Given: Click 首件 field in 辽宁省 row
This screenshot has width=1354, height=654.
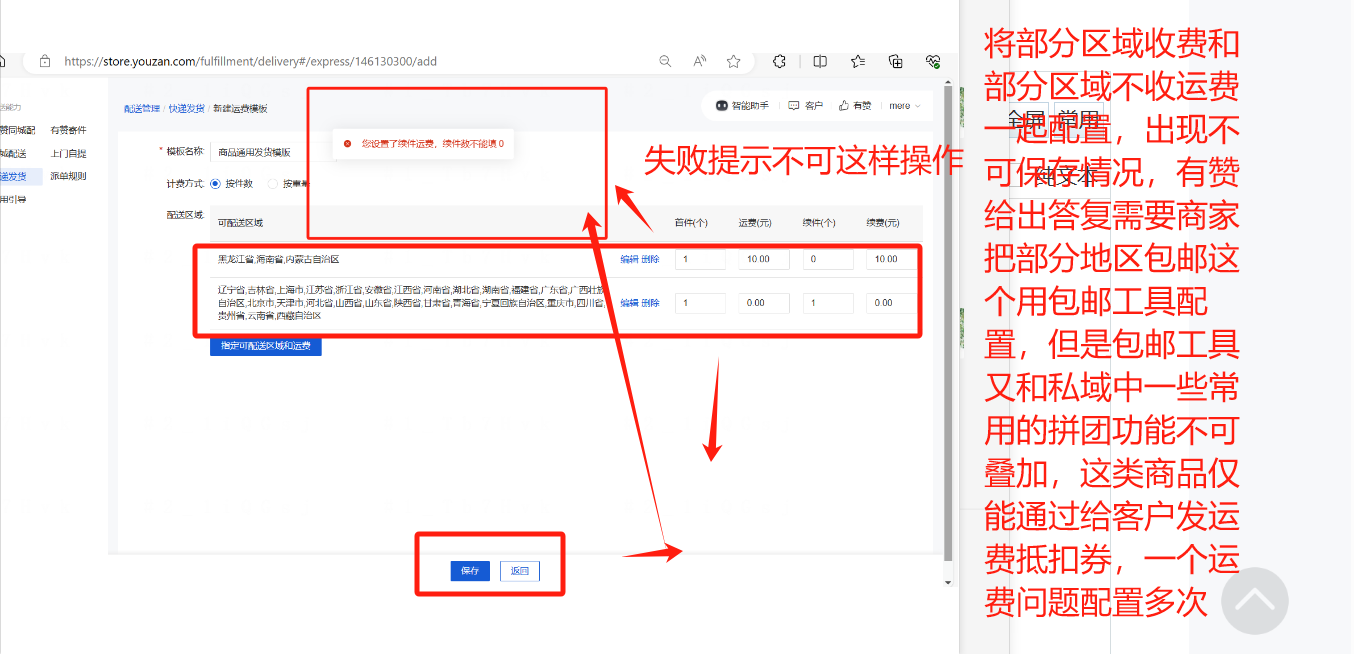Looking at the screenshot, I should (700, 303).
